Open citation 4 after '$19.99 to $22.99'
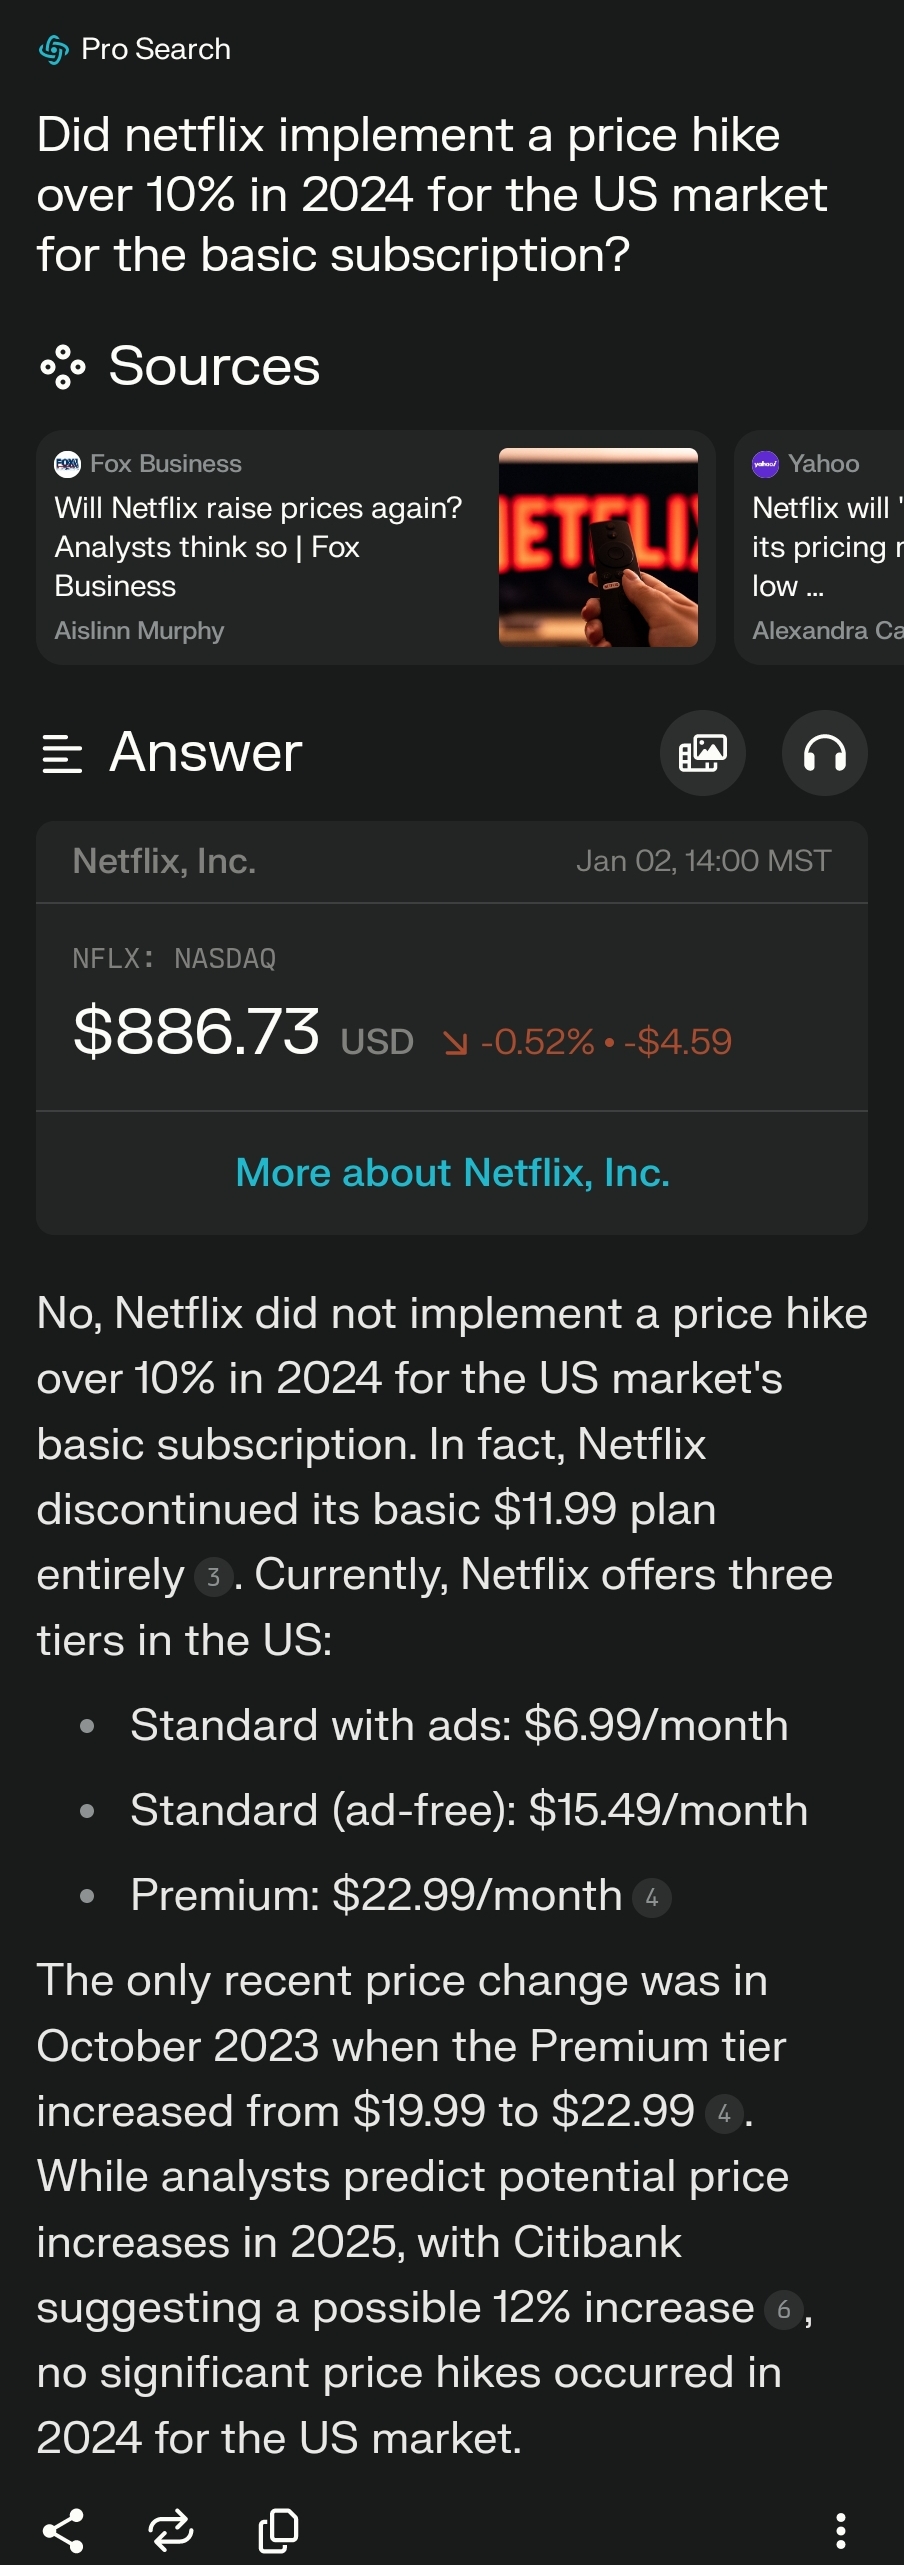The height and width of the screenshot is (2565, 904). tap(724, 2113)
